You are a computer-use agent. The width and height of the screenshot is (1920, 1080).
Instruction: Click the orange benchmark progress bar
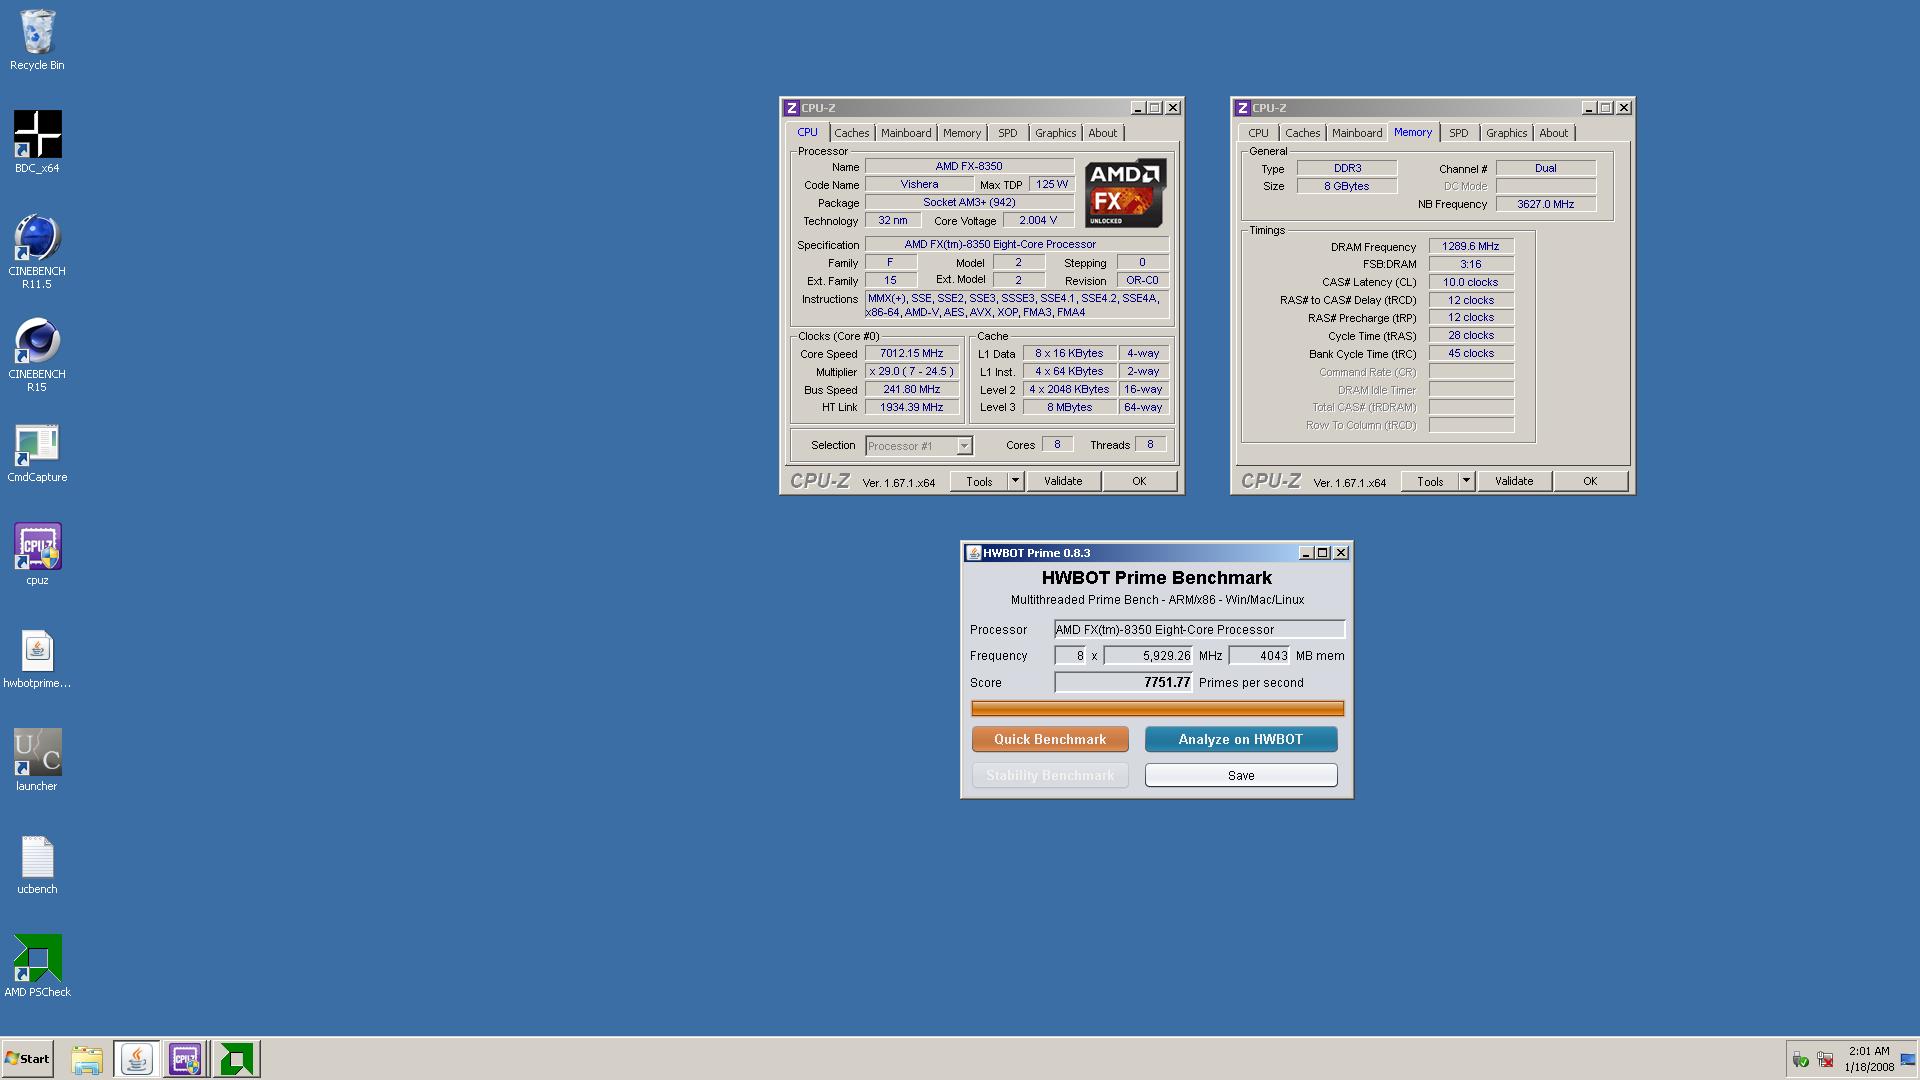point(1157,708)
